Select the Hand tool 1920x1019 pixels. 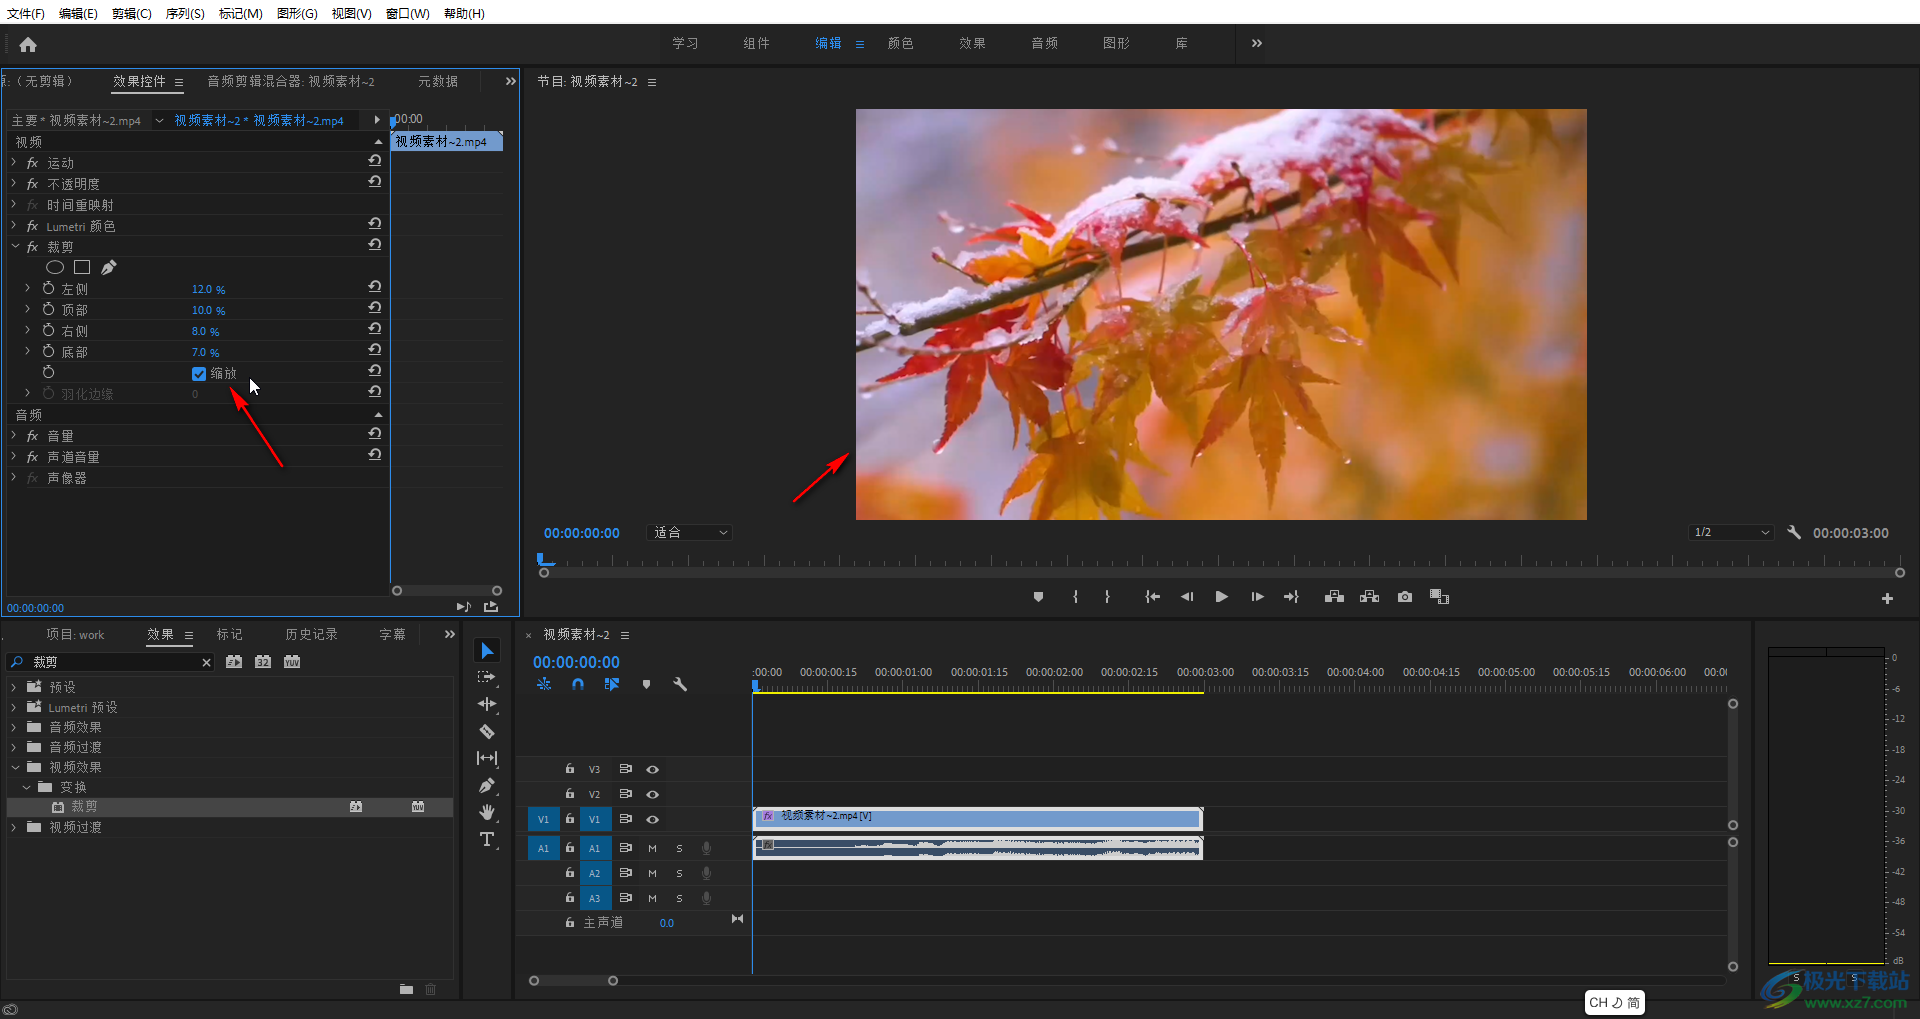tap(487, 812)
